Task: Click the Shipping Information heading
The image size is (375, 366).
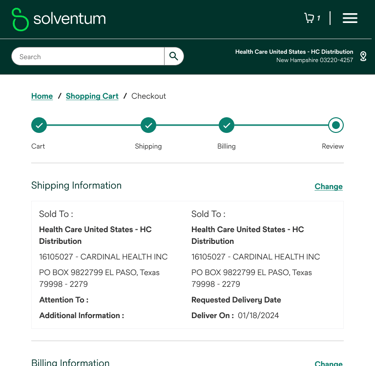Action: [76, 185]
